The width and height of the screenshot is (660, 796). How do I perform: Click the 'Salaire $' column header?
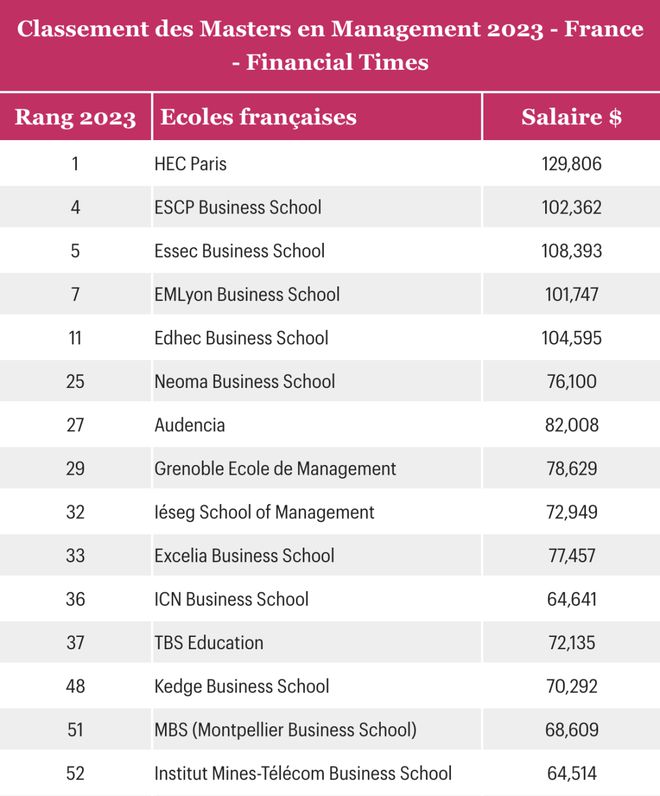571,117
